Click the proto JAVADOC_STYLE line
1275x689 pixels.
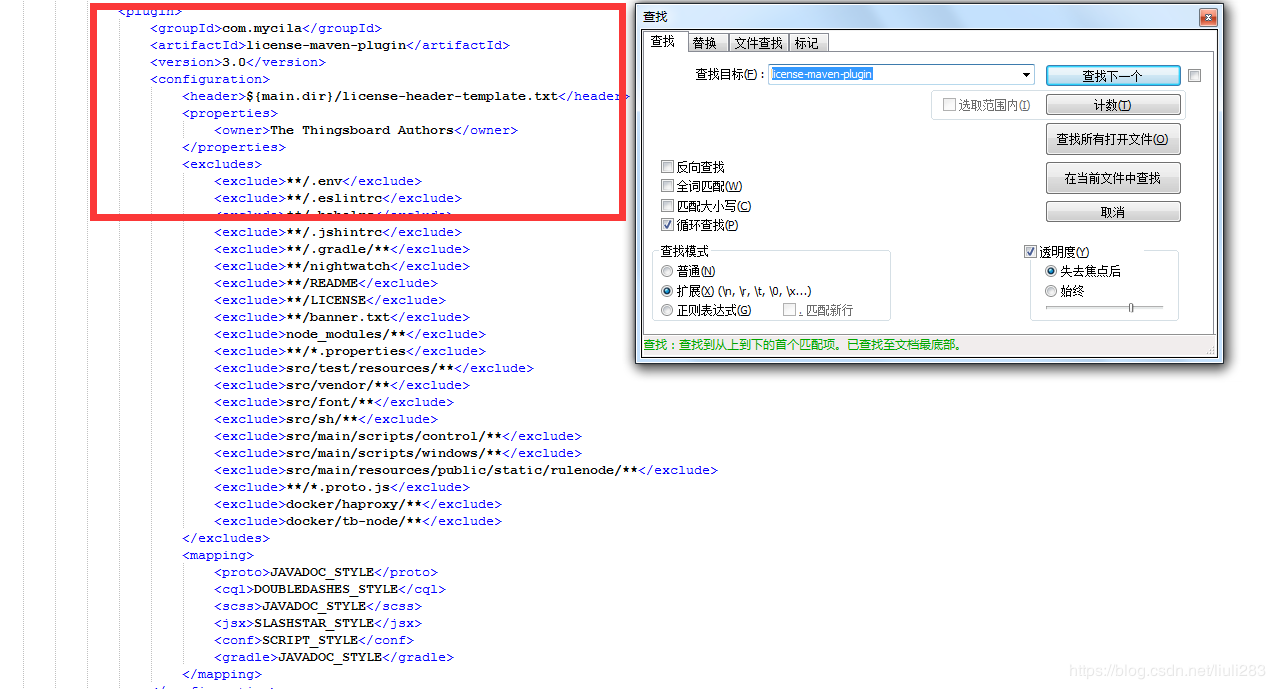pyautogui.click(x=326, y=572)
